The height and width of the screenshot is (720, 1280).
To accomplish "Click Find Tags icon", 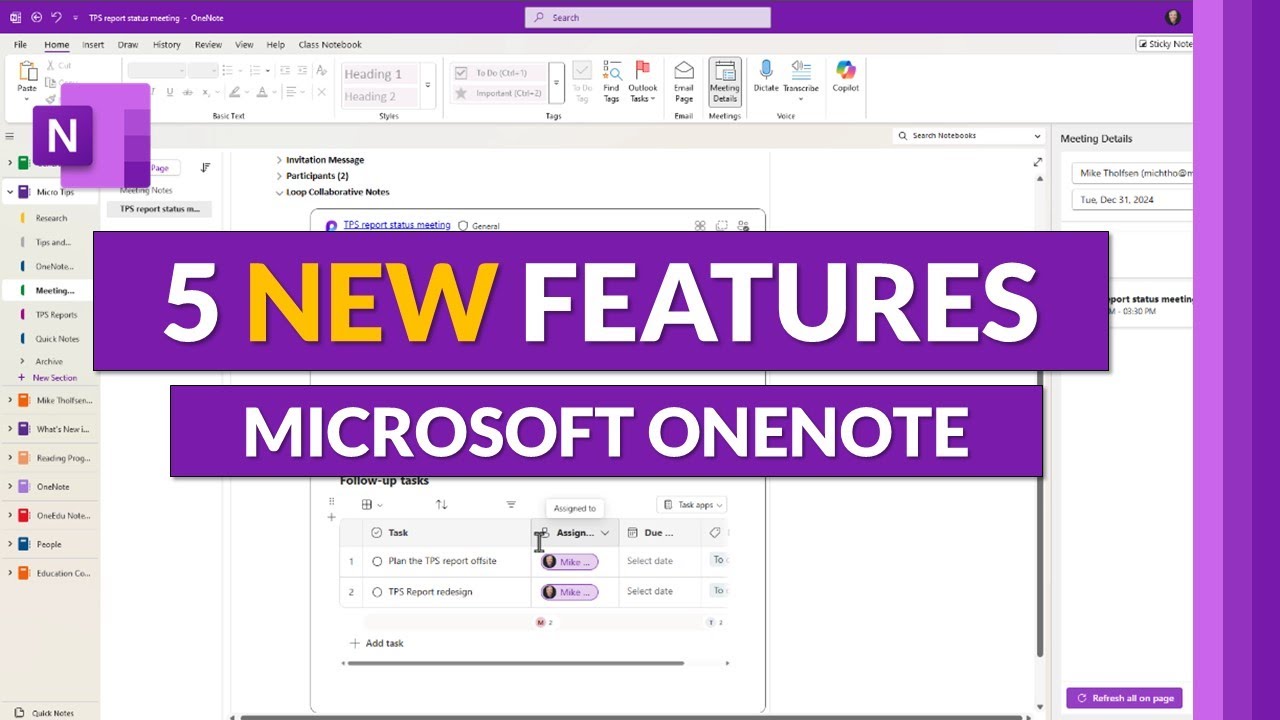I will tap(612, 71).
